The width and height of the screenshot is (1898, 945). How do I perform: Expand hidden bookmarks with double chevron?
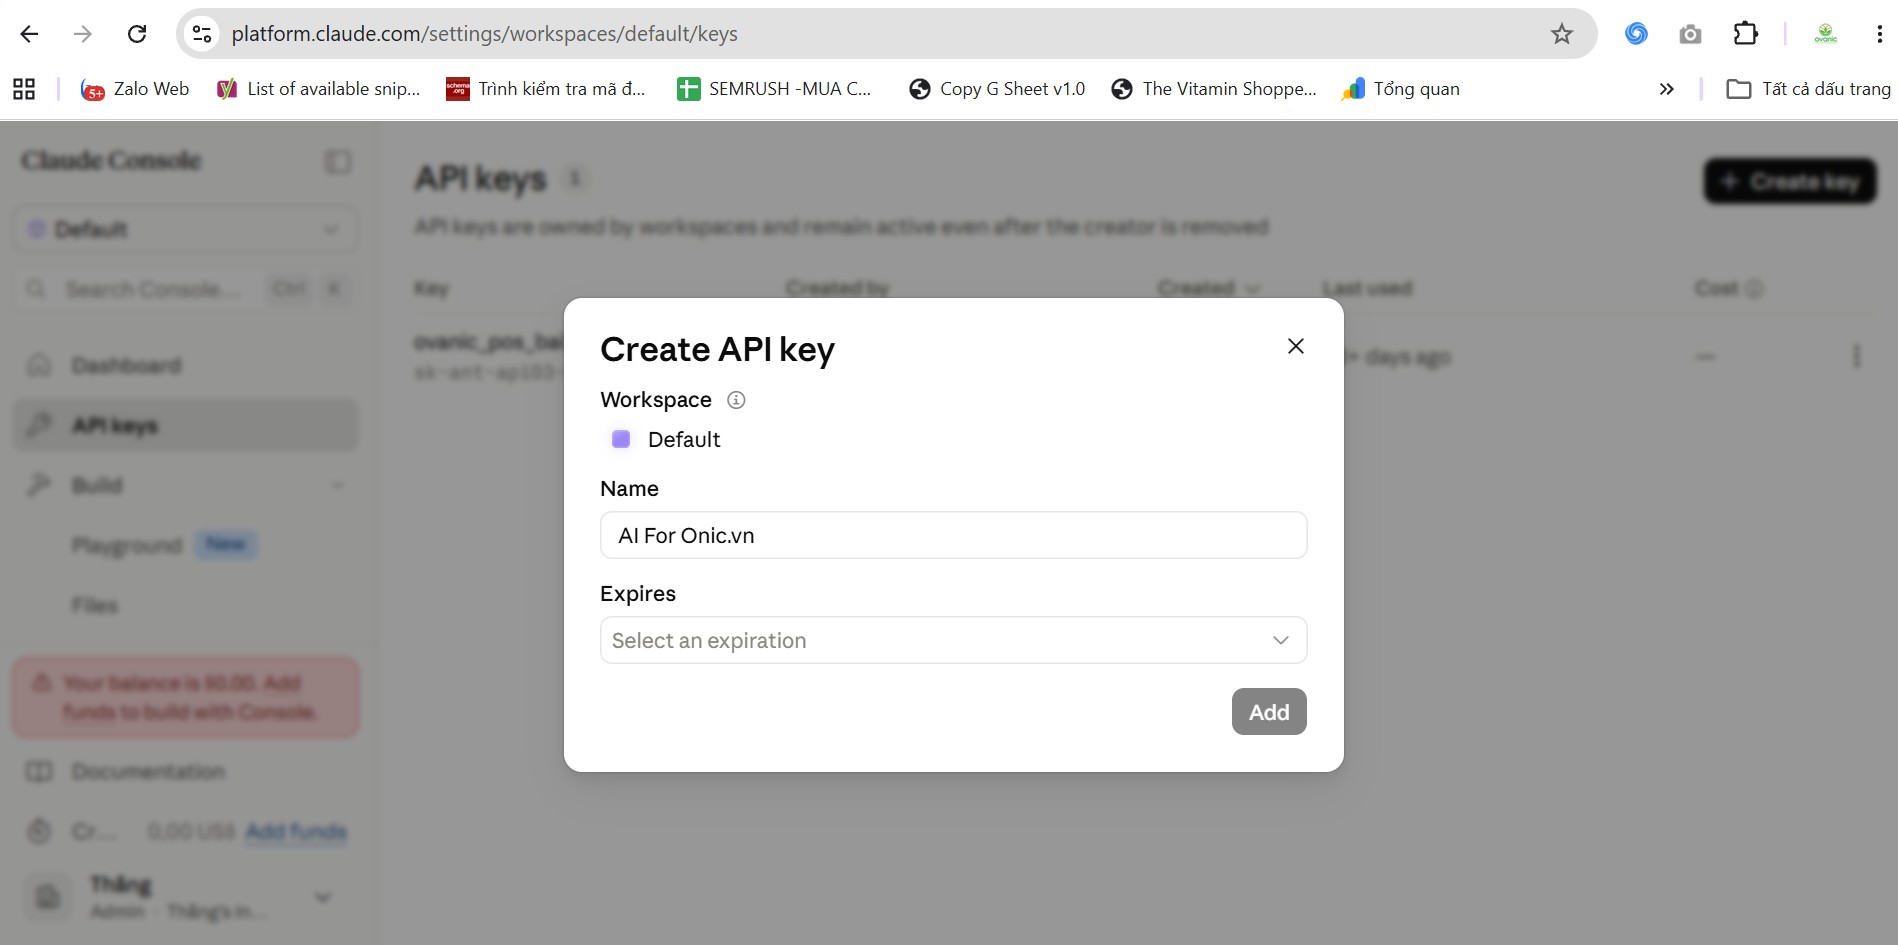(x=1666, y=89)
